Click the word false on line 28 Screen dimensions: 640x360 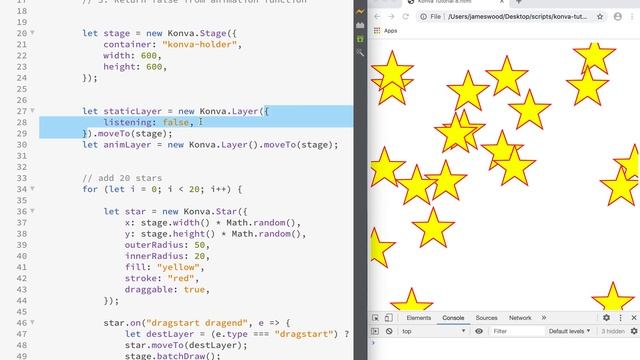point(176,122)
